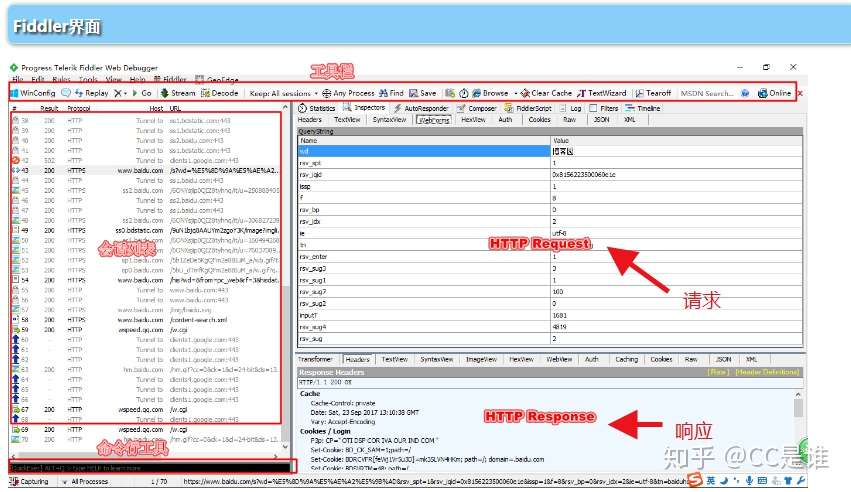Screen dimensions: 851x492
Task: Toggle the Online status indicator
Action: tap(774, 93)
